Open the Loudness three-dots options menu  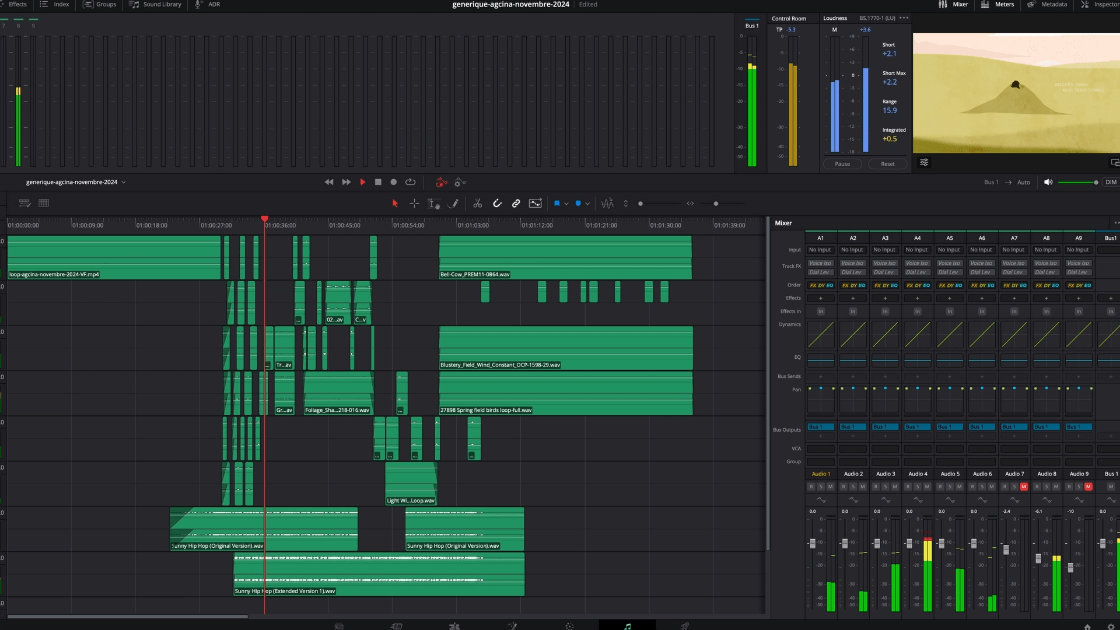[904, 18]
